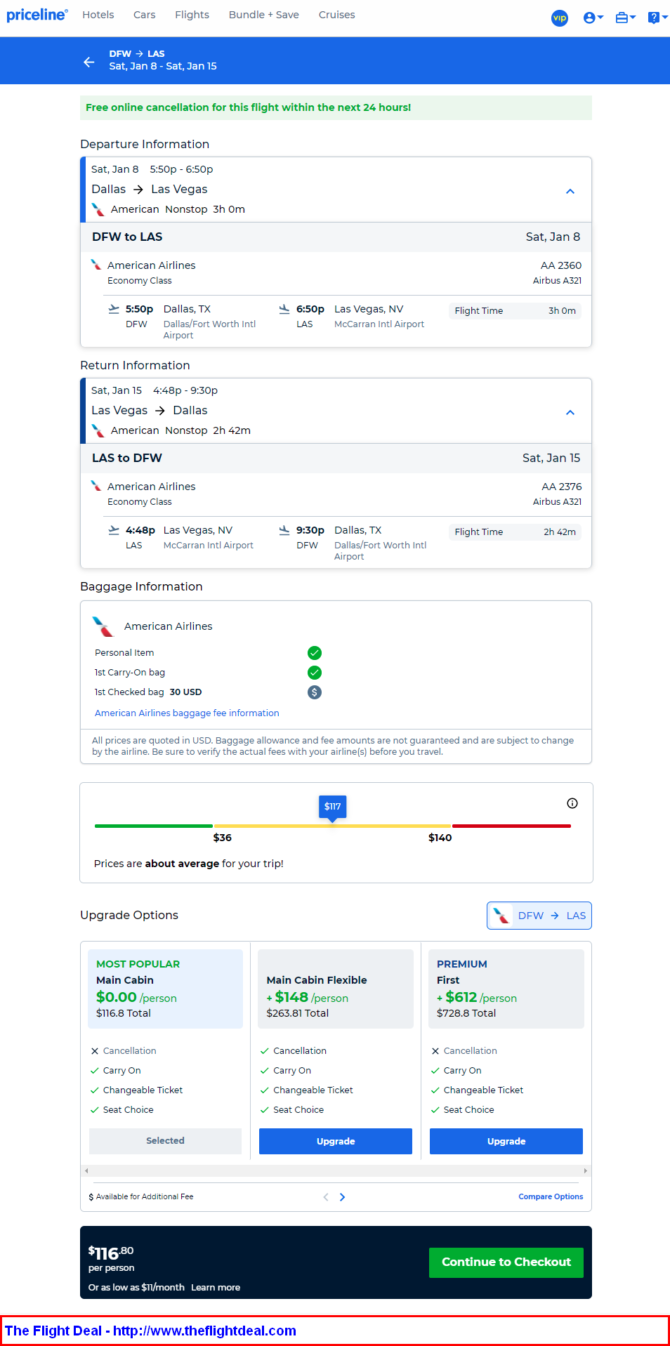Image resolution: width=670 pixels, height=1346 pixels.
Task: Click the American Airlines logo in Sat, Jan 8 summary
Action: click(x=98, y=210)
